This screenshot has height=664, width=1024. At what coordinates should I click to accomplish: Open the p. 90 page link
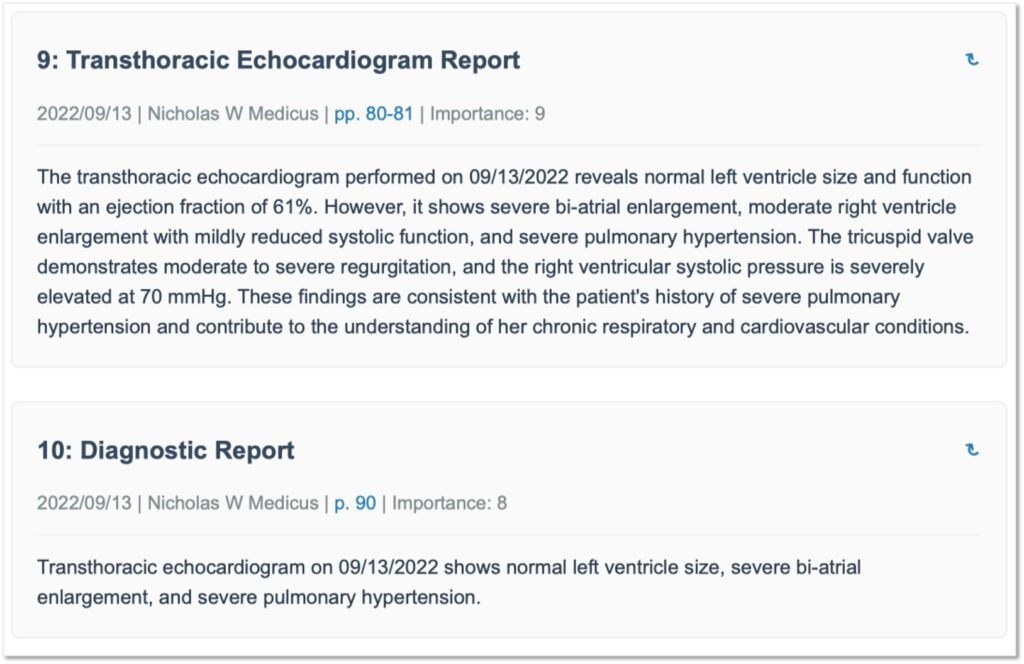tap(355, 503)
